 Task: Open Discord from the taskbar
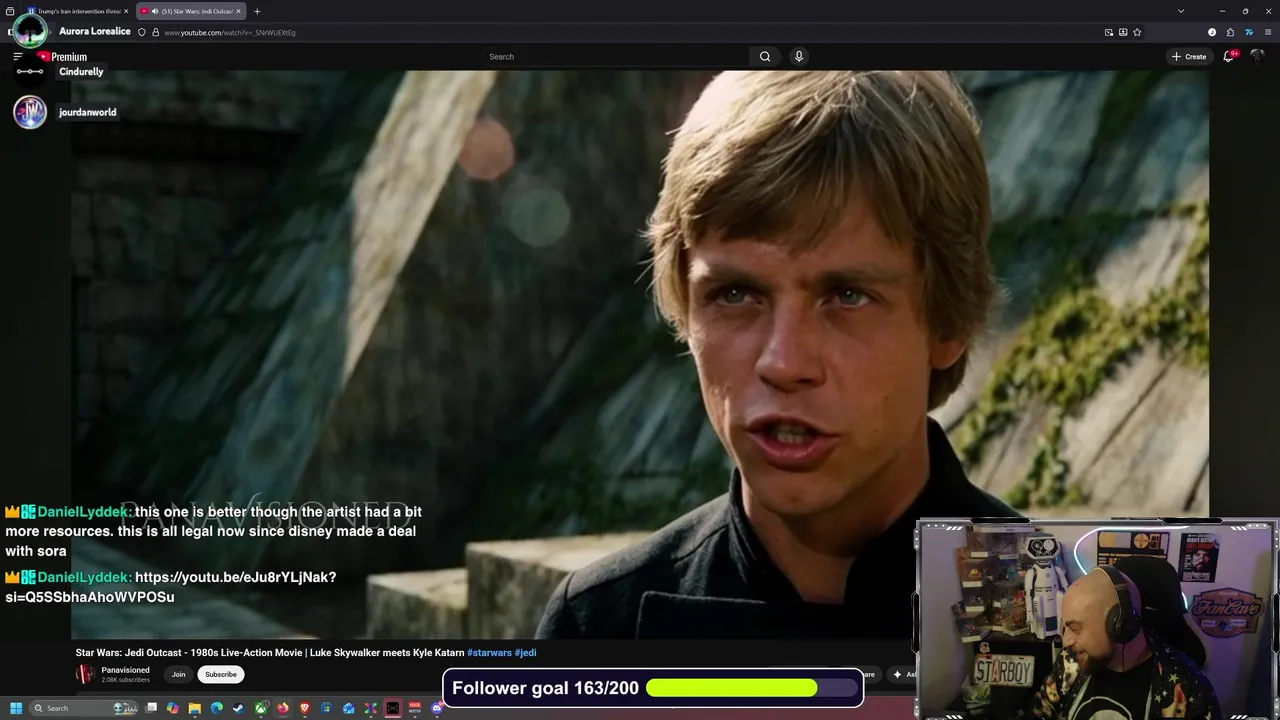tap(437, 708)
